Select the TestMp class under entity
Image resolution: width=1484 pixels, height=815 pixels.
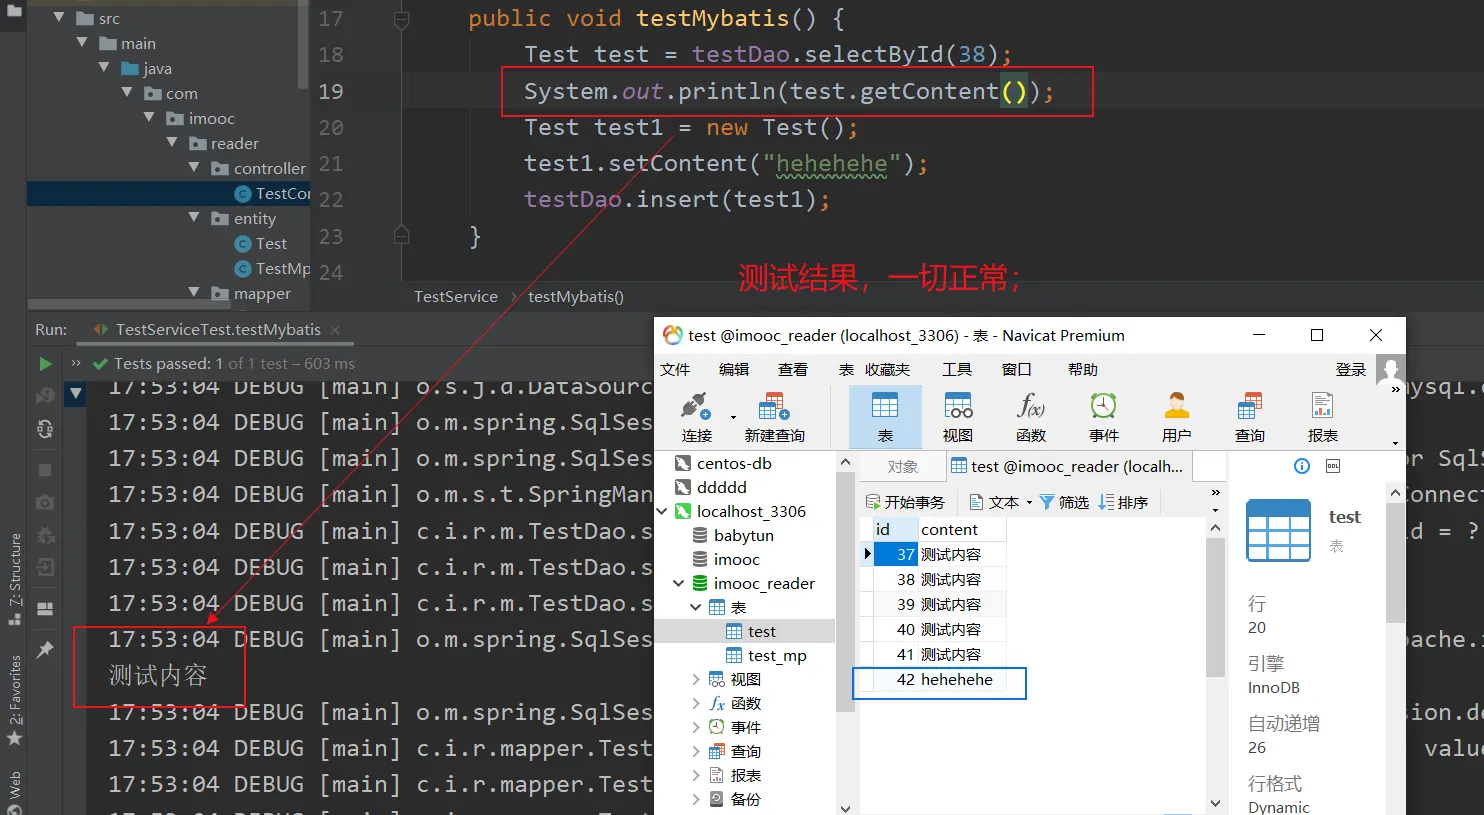point(271,268)
